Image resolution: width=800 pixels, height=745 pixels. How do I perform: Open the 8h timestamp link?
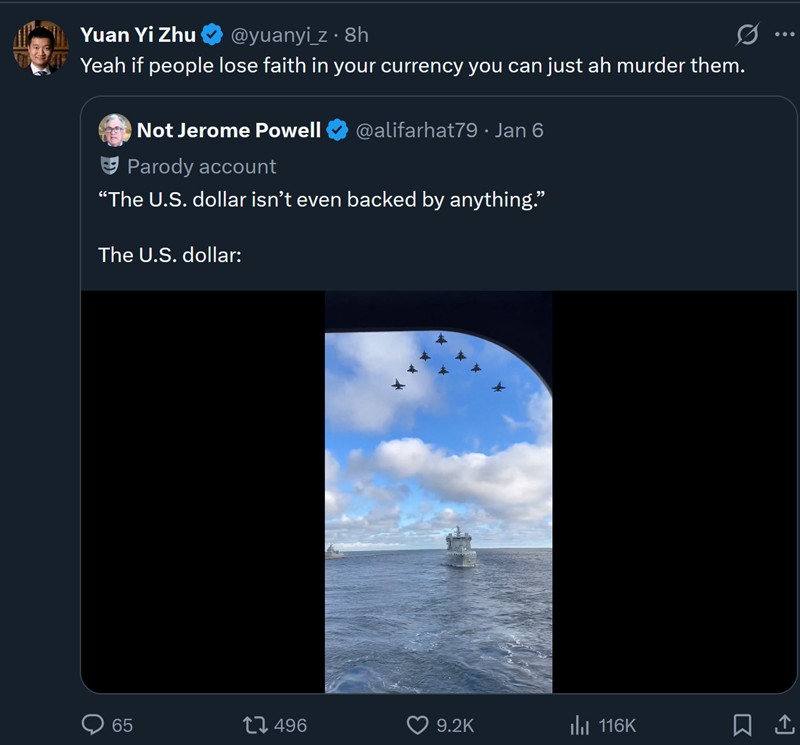(x=357, y=34)
